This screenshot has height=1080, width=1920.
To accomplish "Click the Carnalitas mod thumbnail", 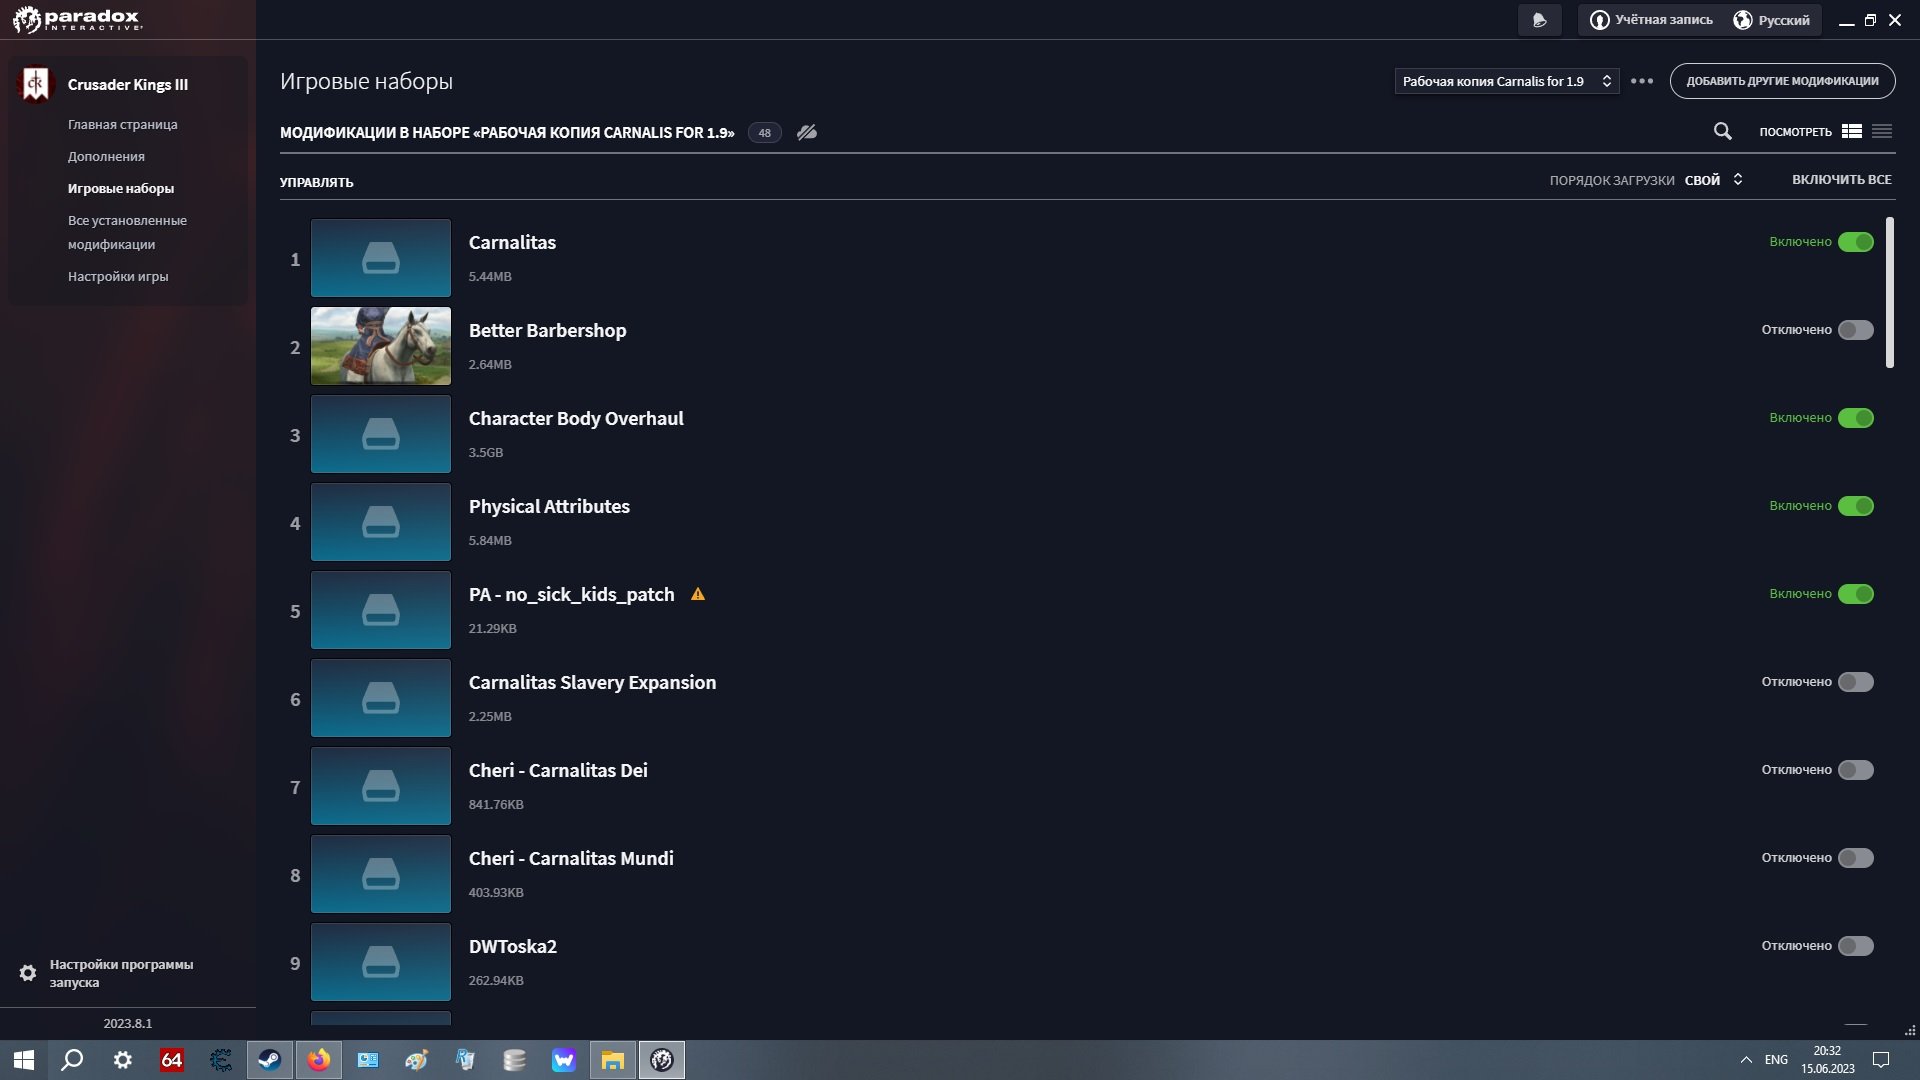I will pyautogui.click(x=381, y=258).
